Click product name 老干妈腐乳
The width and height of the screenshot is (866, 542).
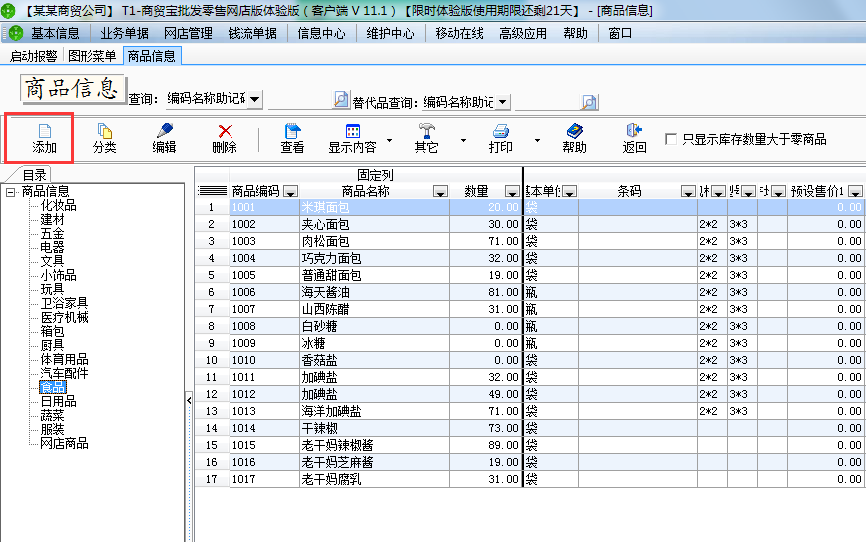pos(331,480)
